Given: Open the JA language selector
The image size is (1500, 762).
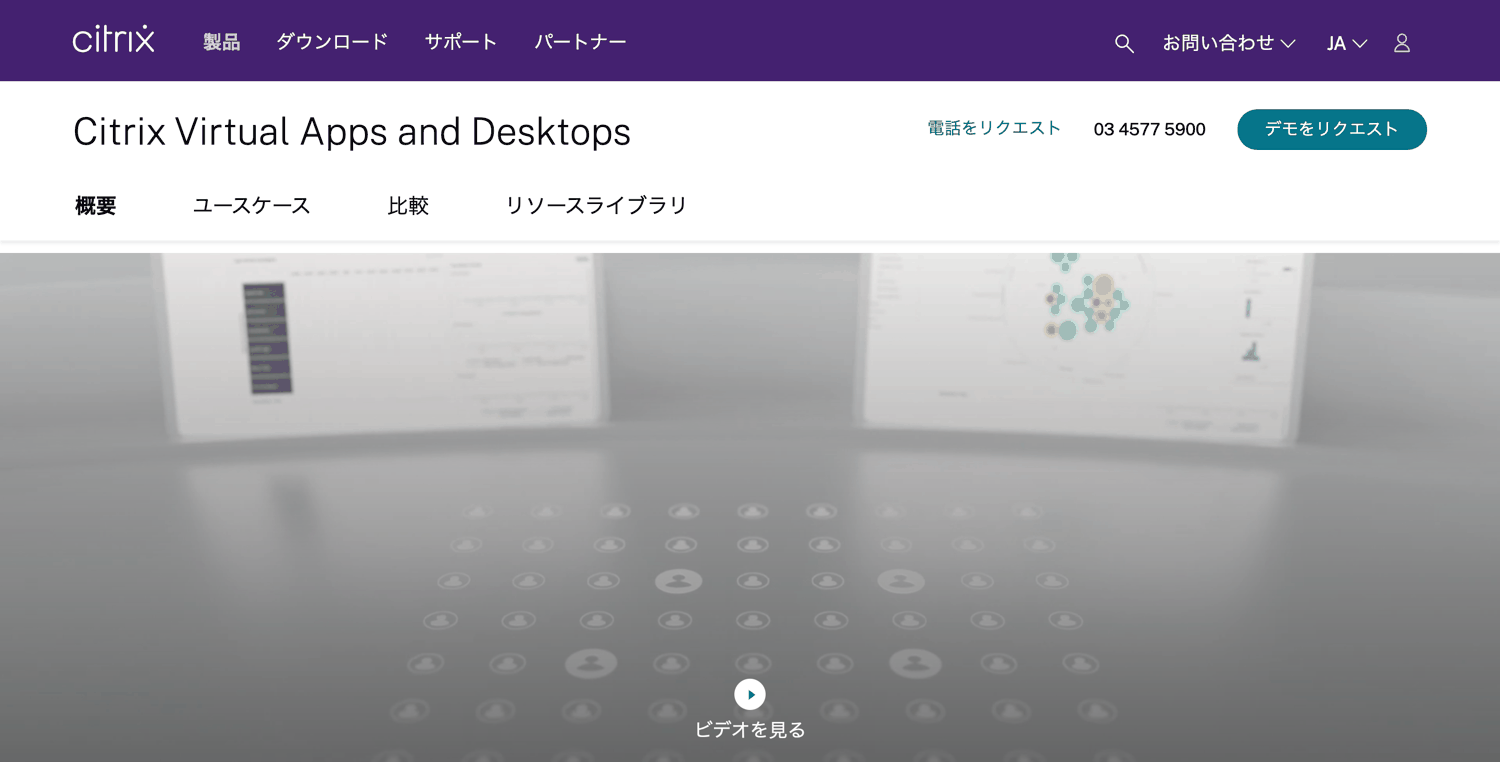Looking at the screenshot, I should pyautogui.click(x=1347, y=43).
